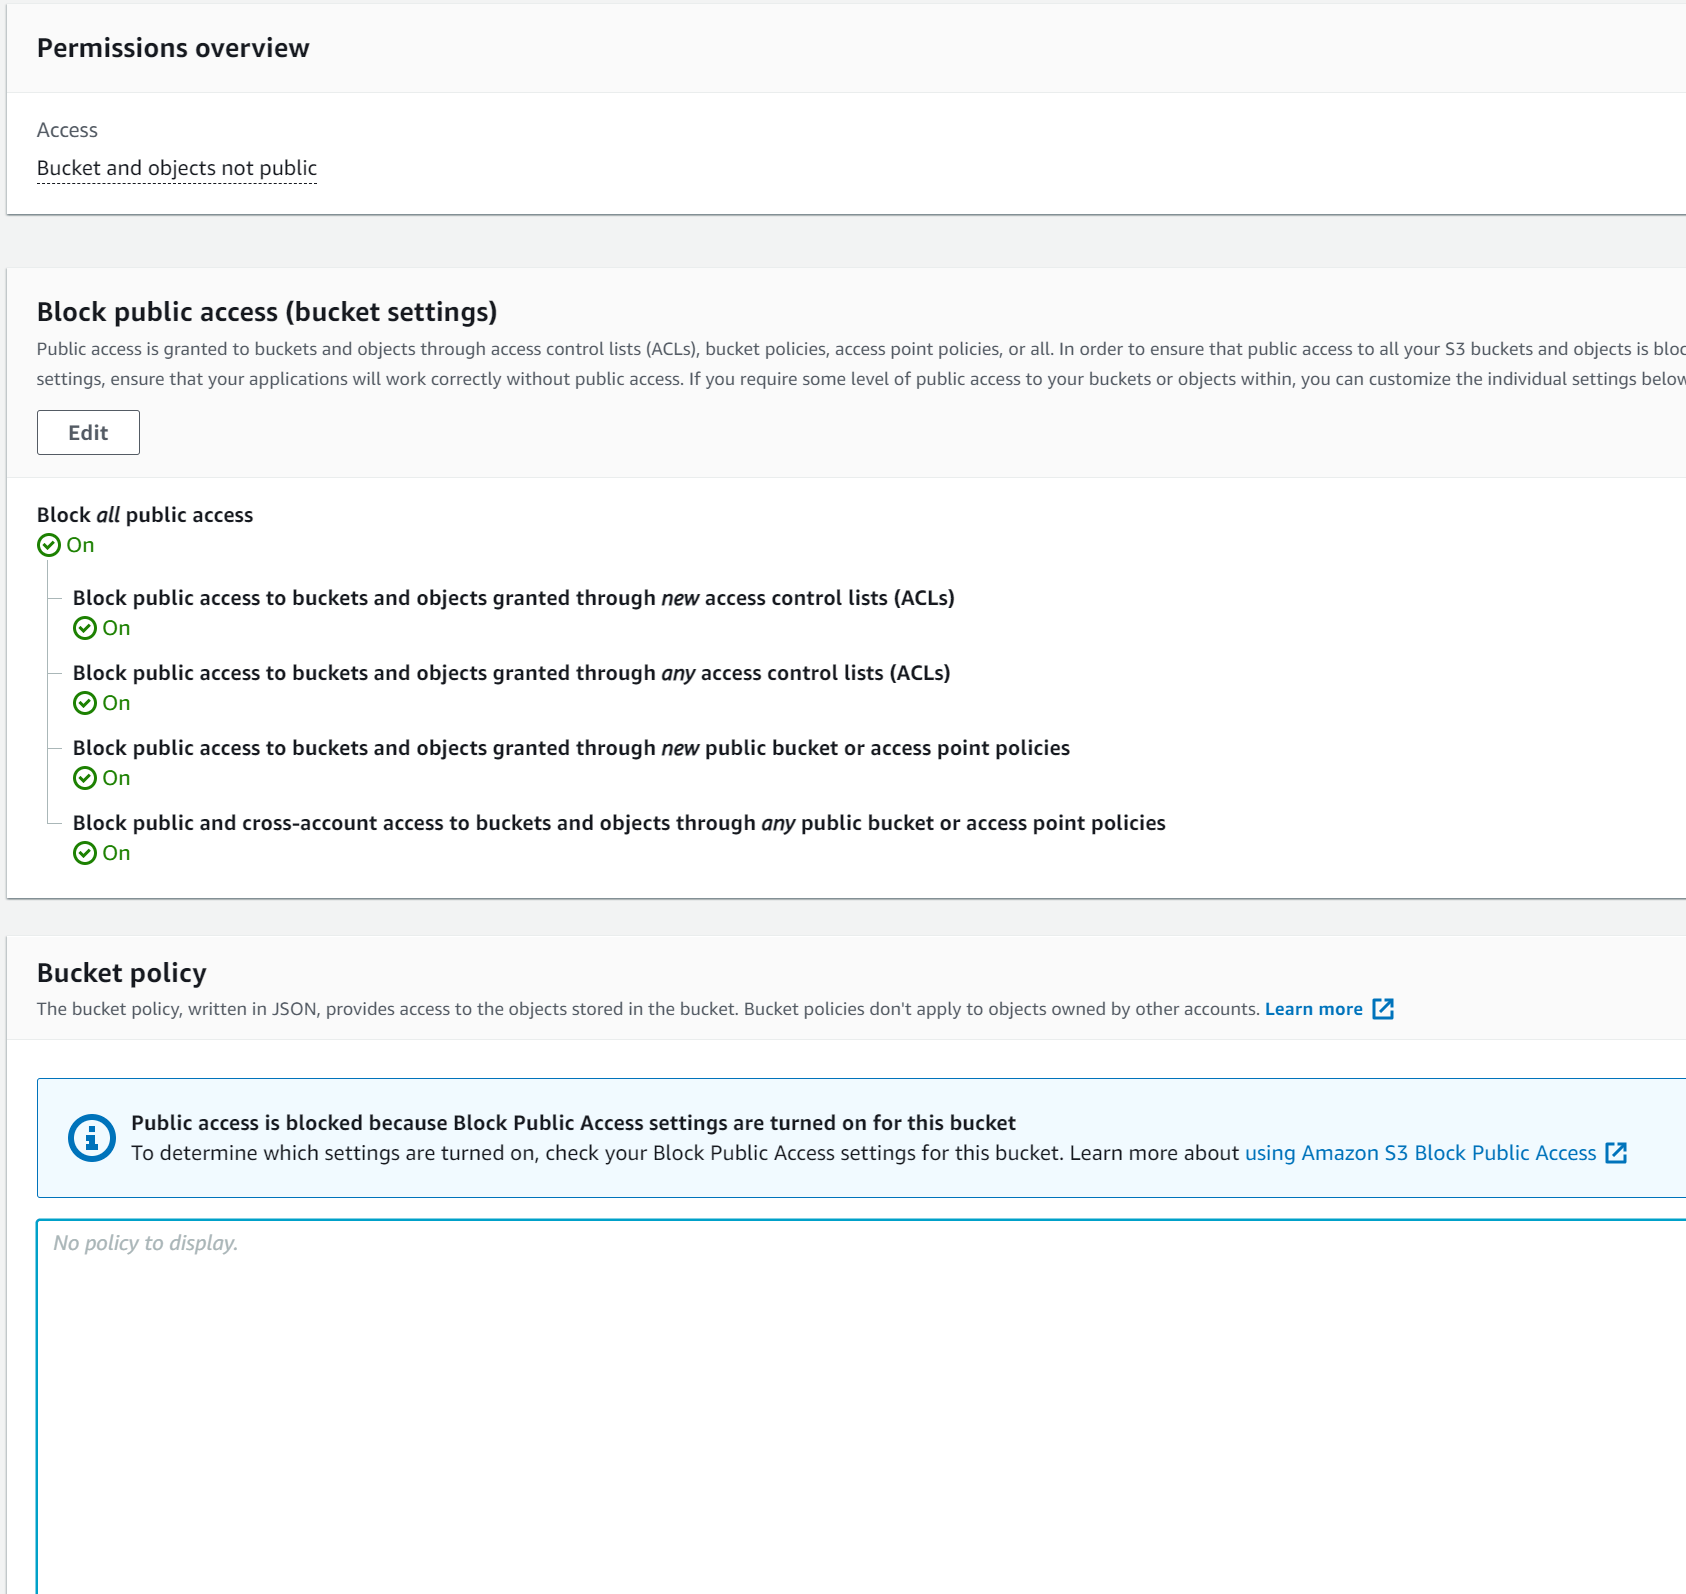Screen dimensions: 1686x1594
Task: Click the Public access is blocked banner
Action: coord(573,1123)
